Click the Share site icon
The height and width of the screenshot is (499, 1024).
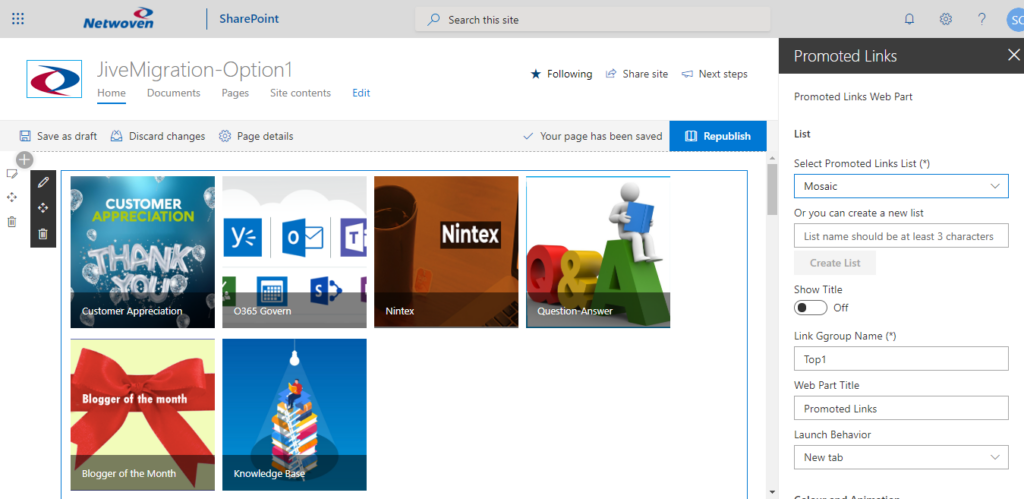611,74
